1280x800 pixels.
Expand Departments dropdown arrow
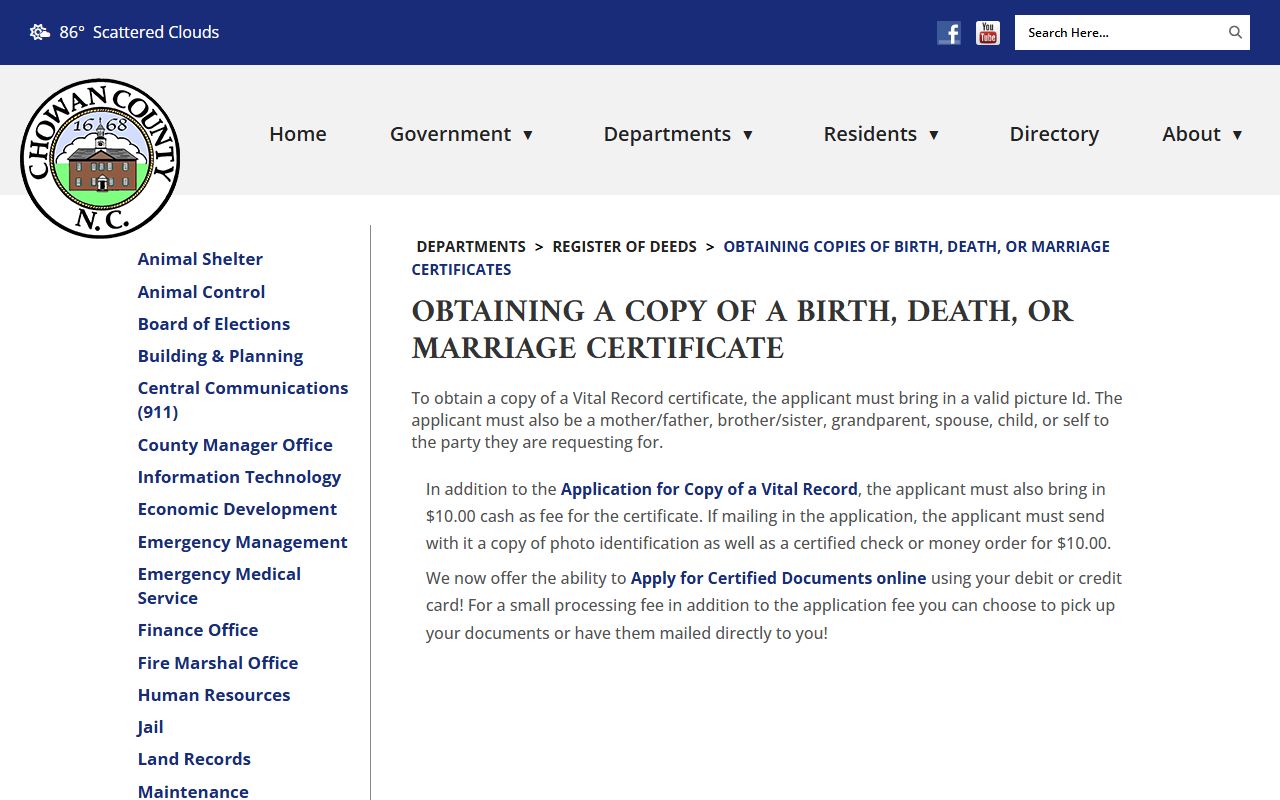pos(747,135)
